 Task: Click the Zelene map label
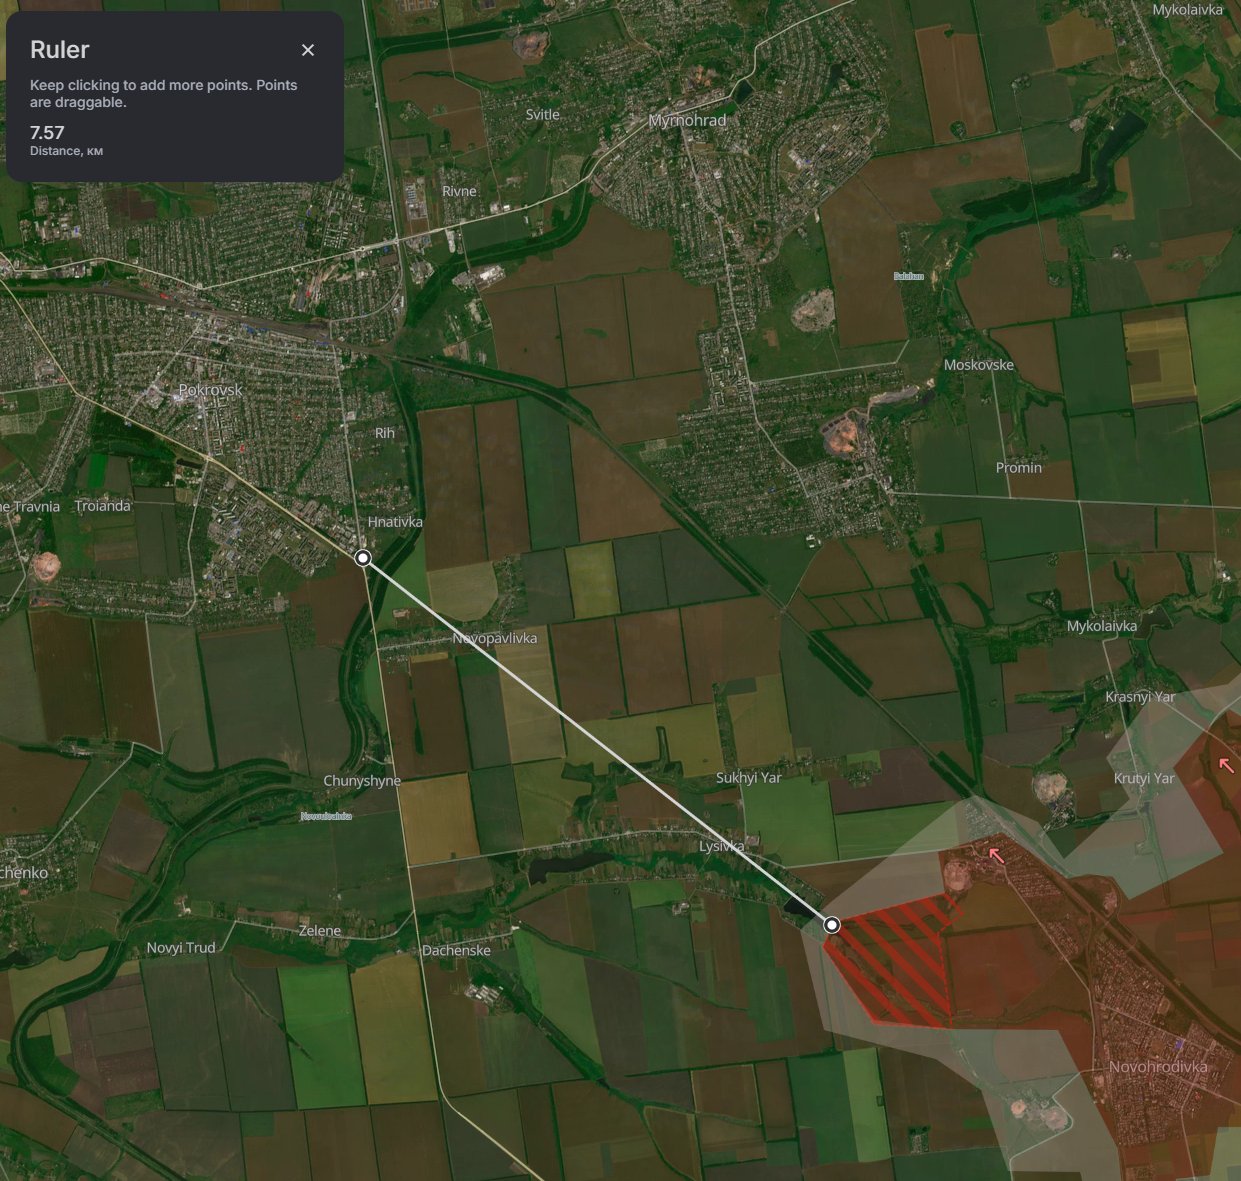320,930
